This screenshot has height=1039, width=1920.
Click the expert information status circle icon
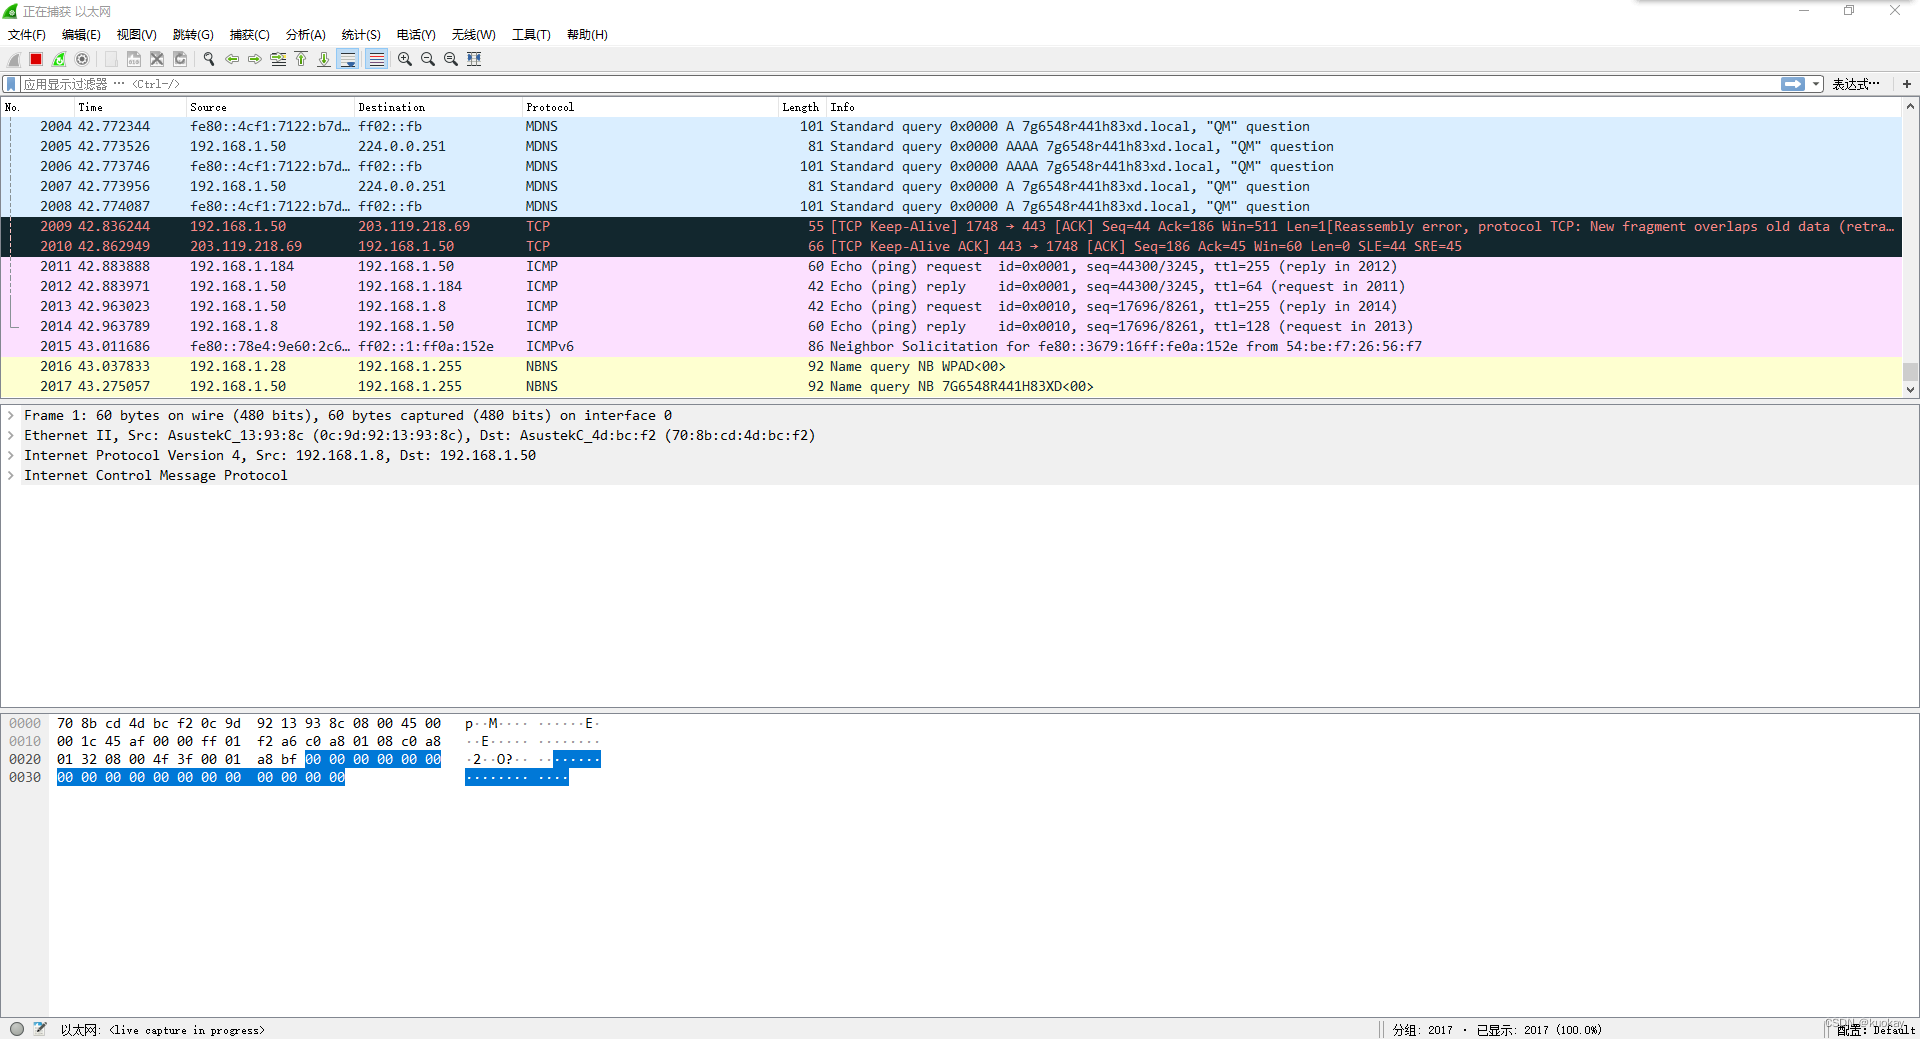click(17, 1029)
